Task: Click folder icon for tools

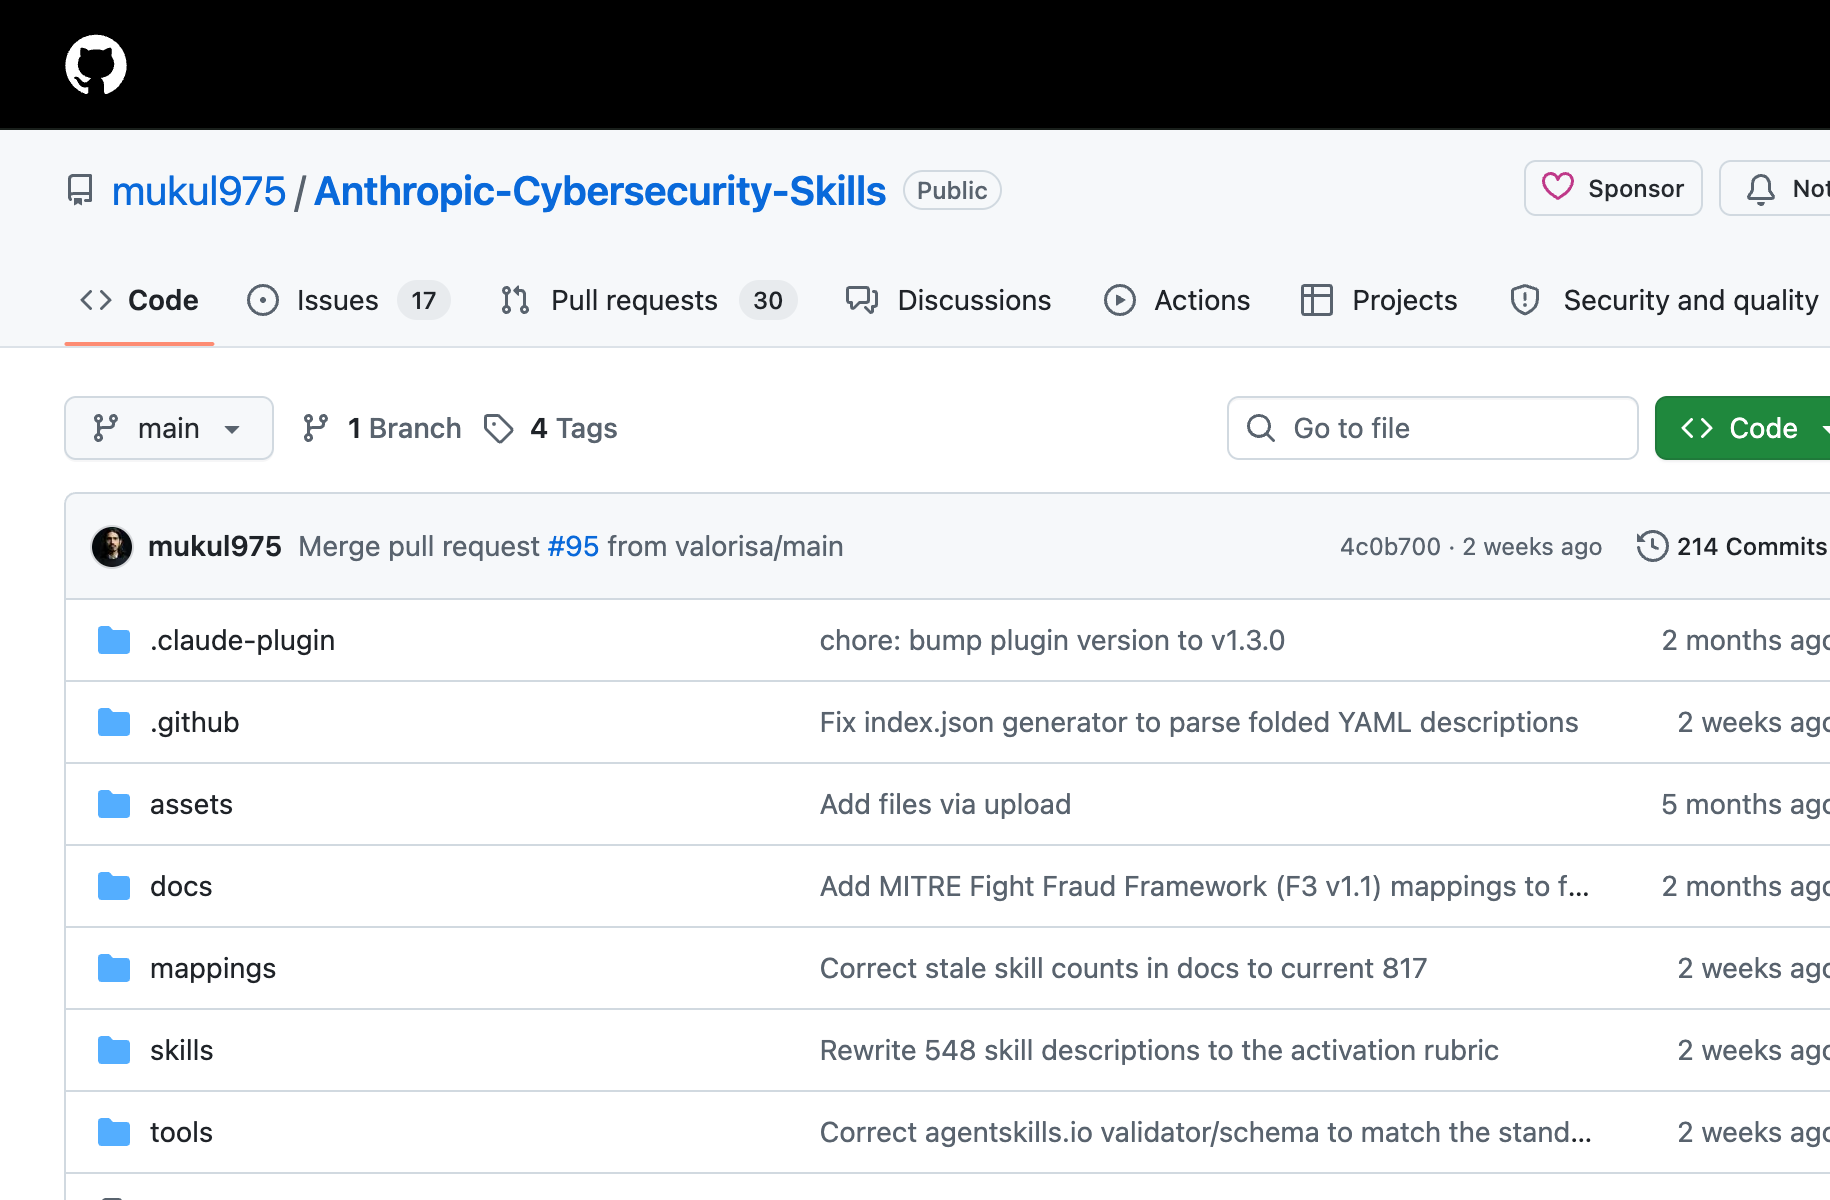Action: 114,1132
